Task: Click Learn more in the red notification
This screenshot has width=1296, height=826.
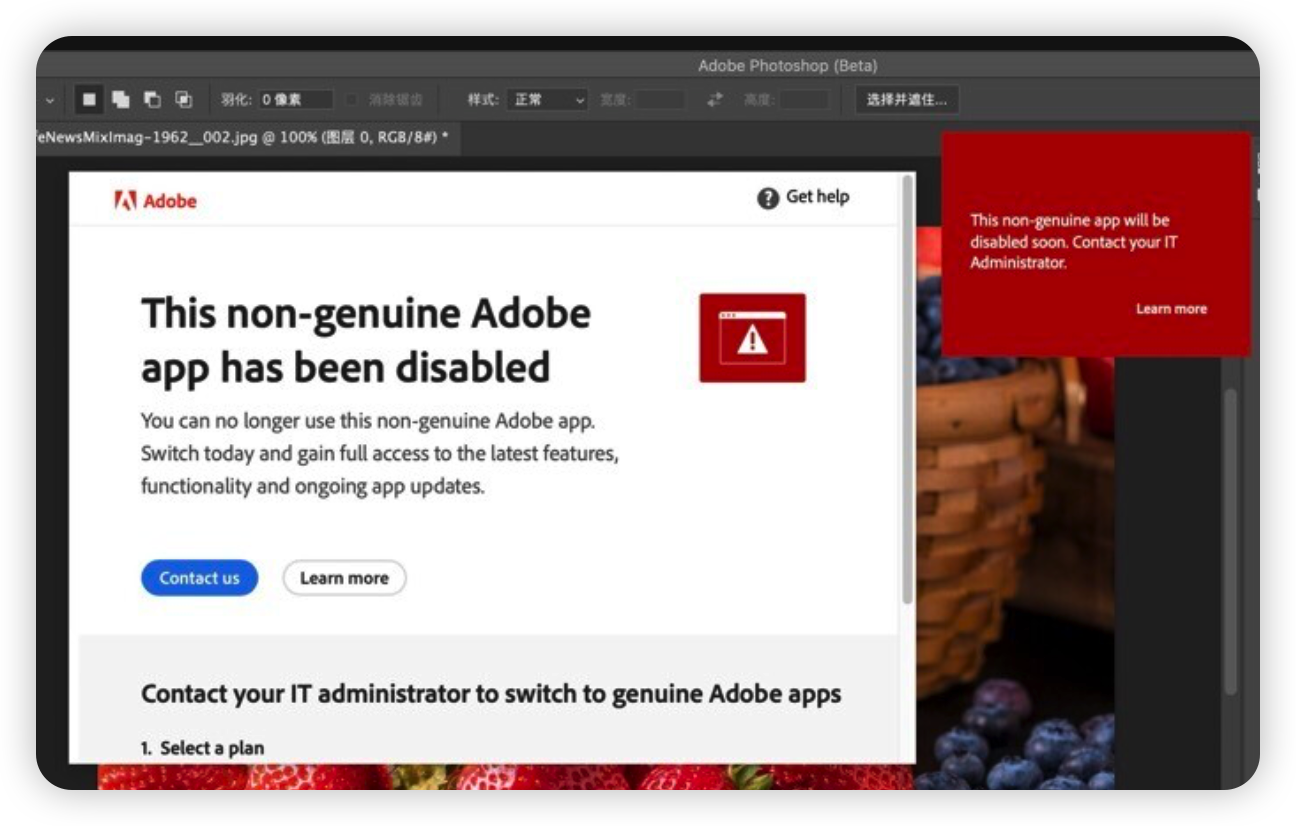Action: coord(1171,309)
